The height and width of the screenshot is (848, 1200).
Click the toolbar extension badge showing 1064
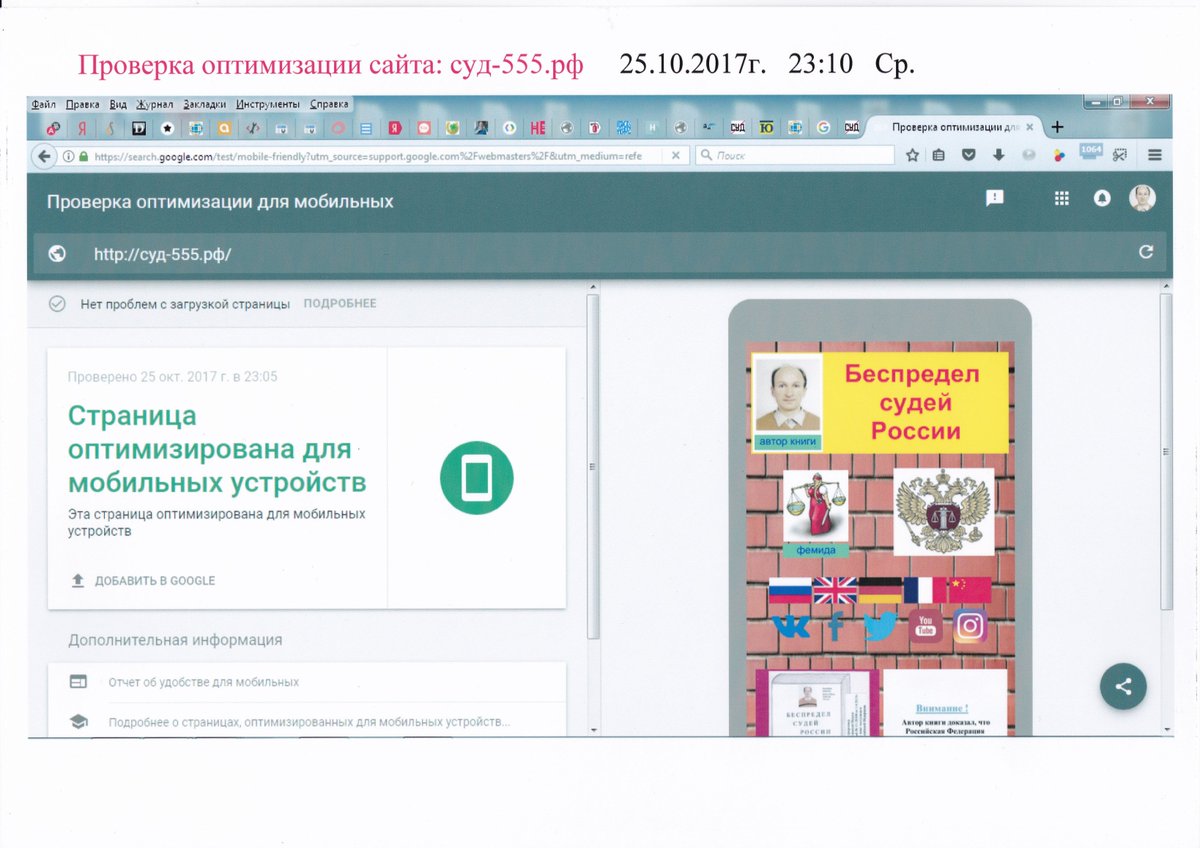point(1090,152)
